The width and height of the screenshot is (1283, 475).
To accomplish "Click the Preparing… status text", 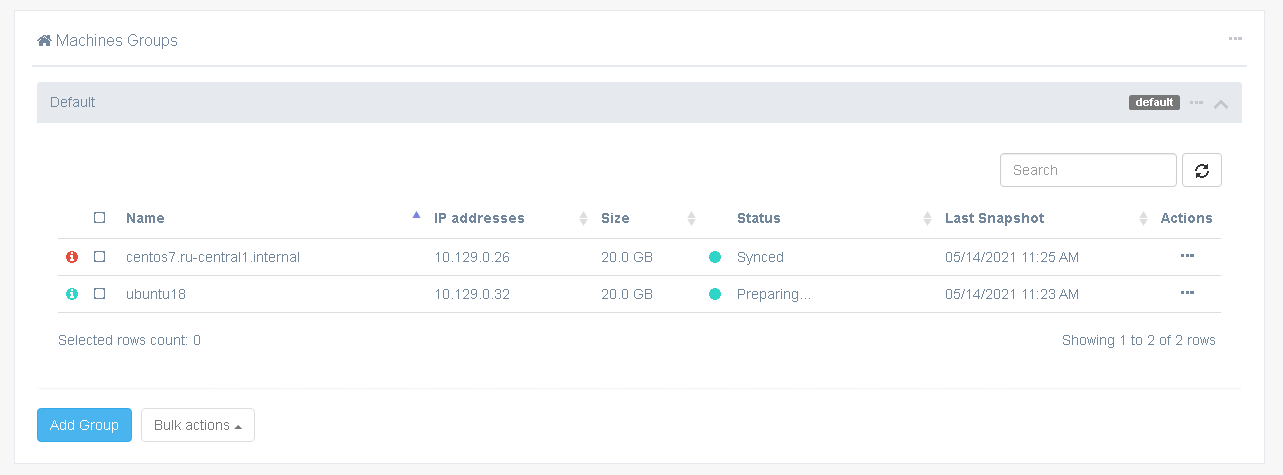I will pos(774,294).
